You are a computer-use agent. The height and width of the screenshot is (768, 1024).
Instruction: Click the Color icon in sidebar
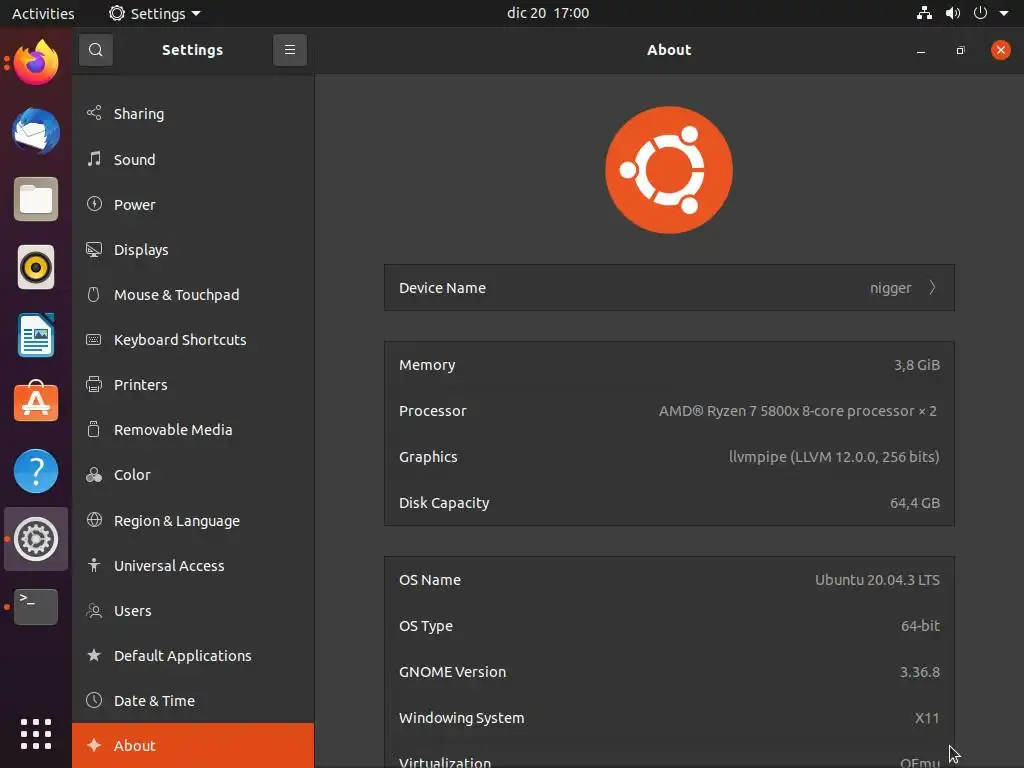[94, 475]
